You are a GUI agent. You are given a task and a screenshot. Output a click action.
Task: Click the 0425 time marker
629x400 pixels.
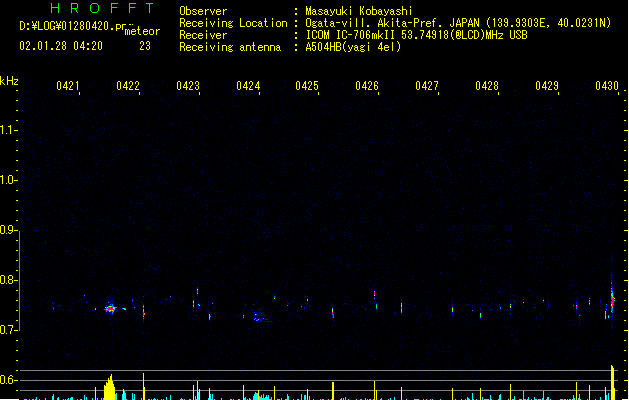point(307,86)
